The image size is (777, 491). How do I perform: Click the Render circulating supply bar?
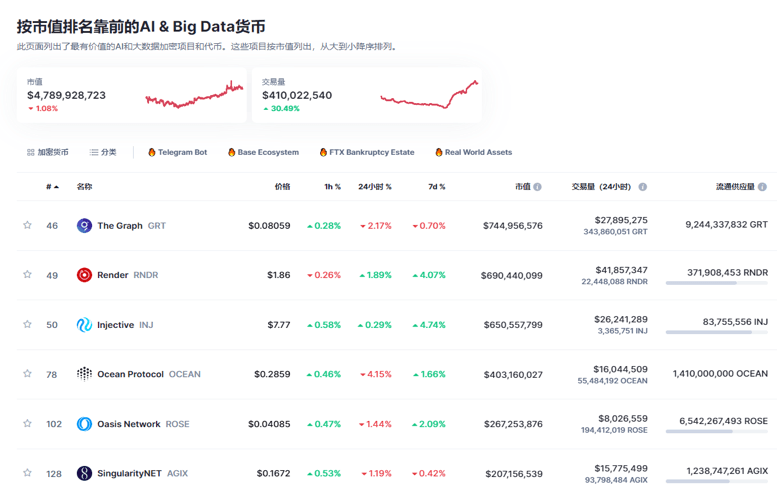[x=716, y=284]
